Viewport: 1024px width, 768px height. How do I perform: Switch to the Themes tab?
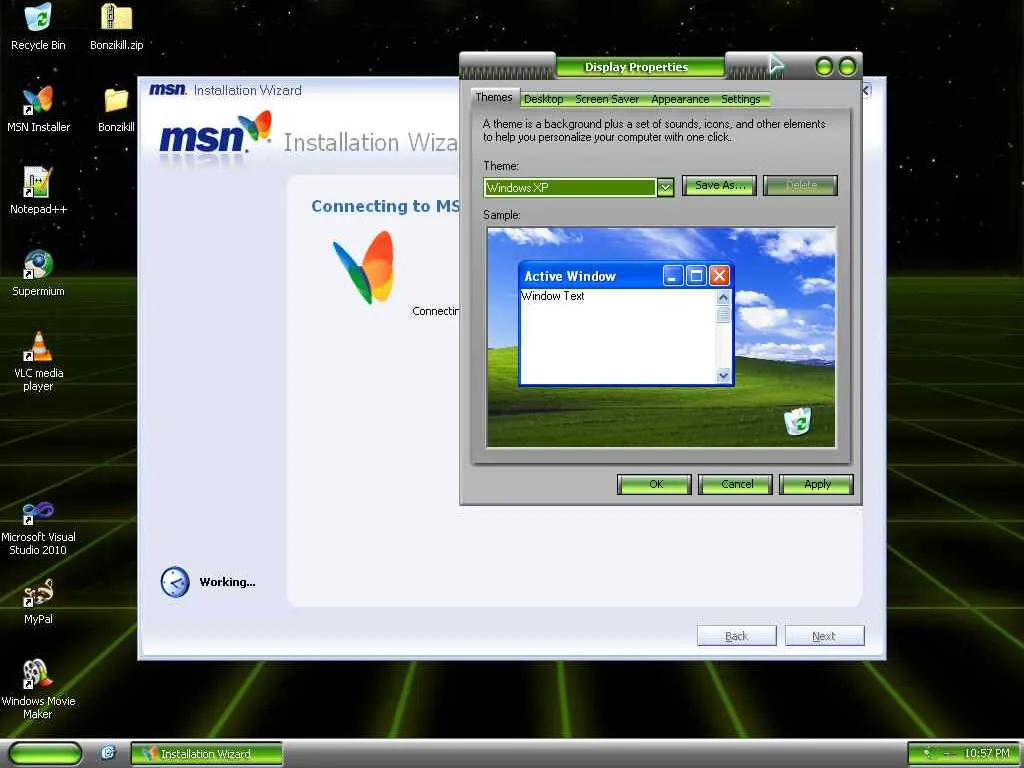494,97
